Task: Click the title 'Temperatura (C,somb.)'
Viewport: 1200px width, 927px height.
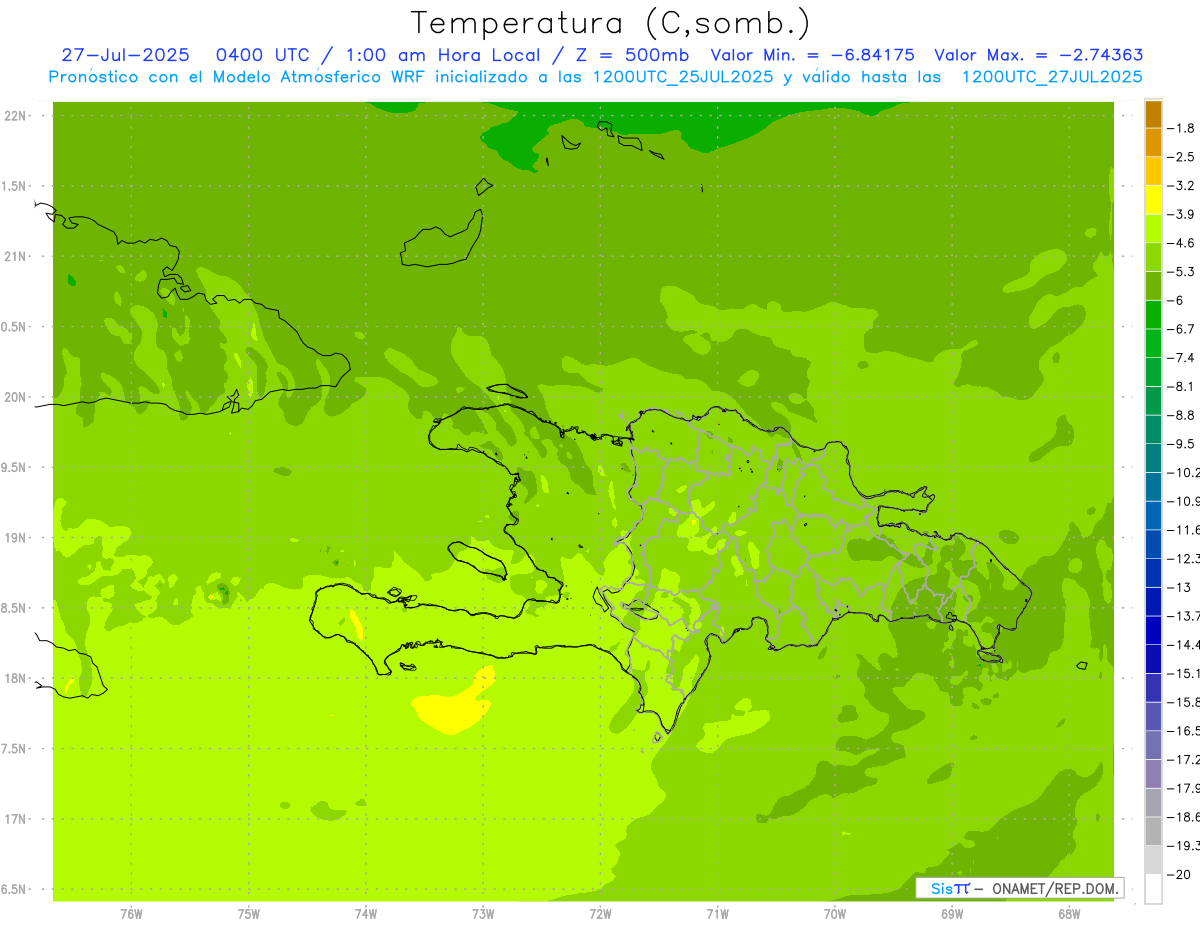Action: 611,23
